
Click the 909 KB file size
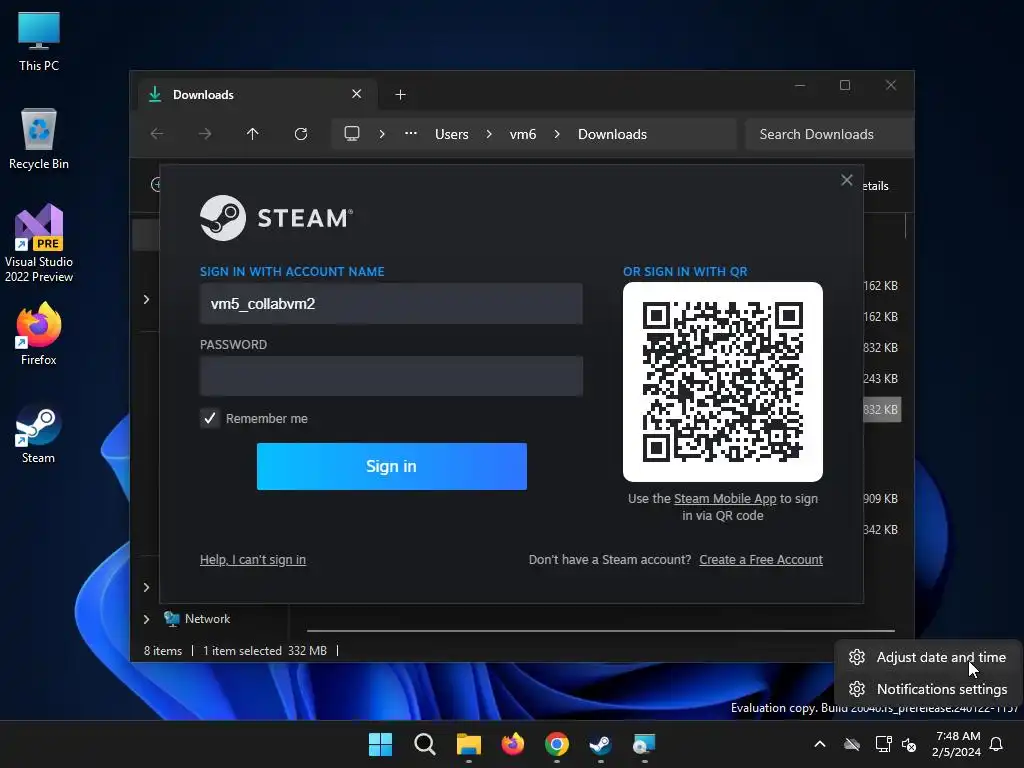point(880,498)
